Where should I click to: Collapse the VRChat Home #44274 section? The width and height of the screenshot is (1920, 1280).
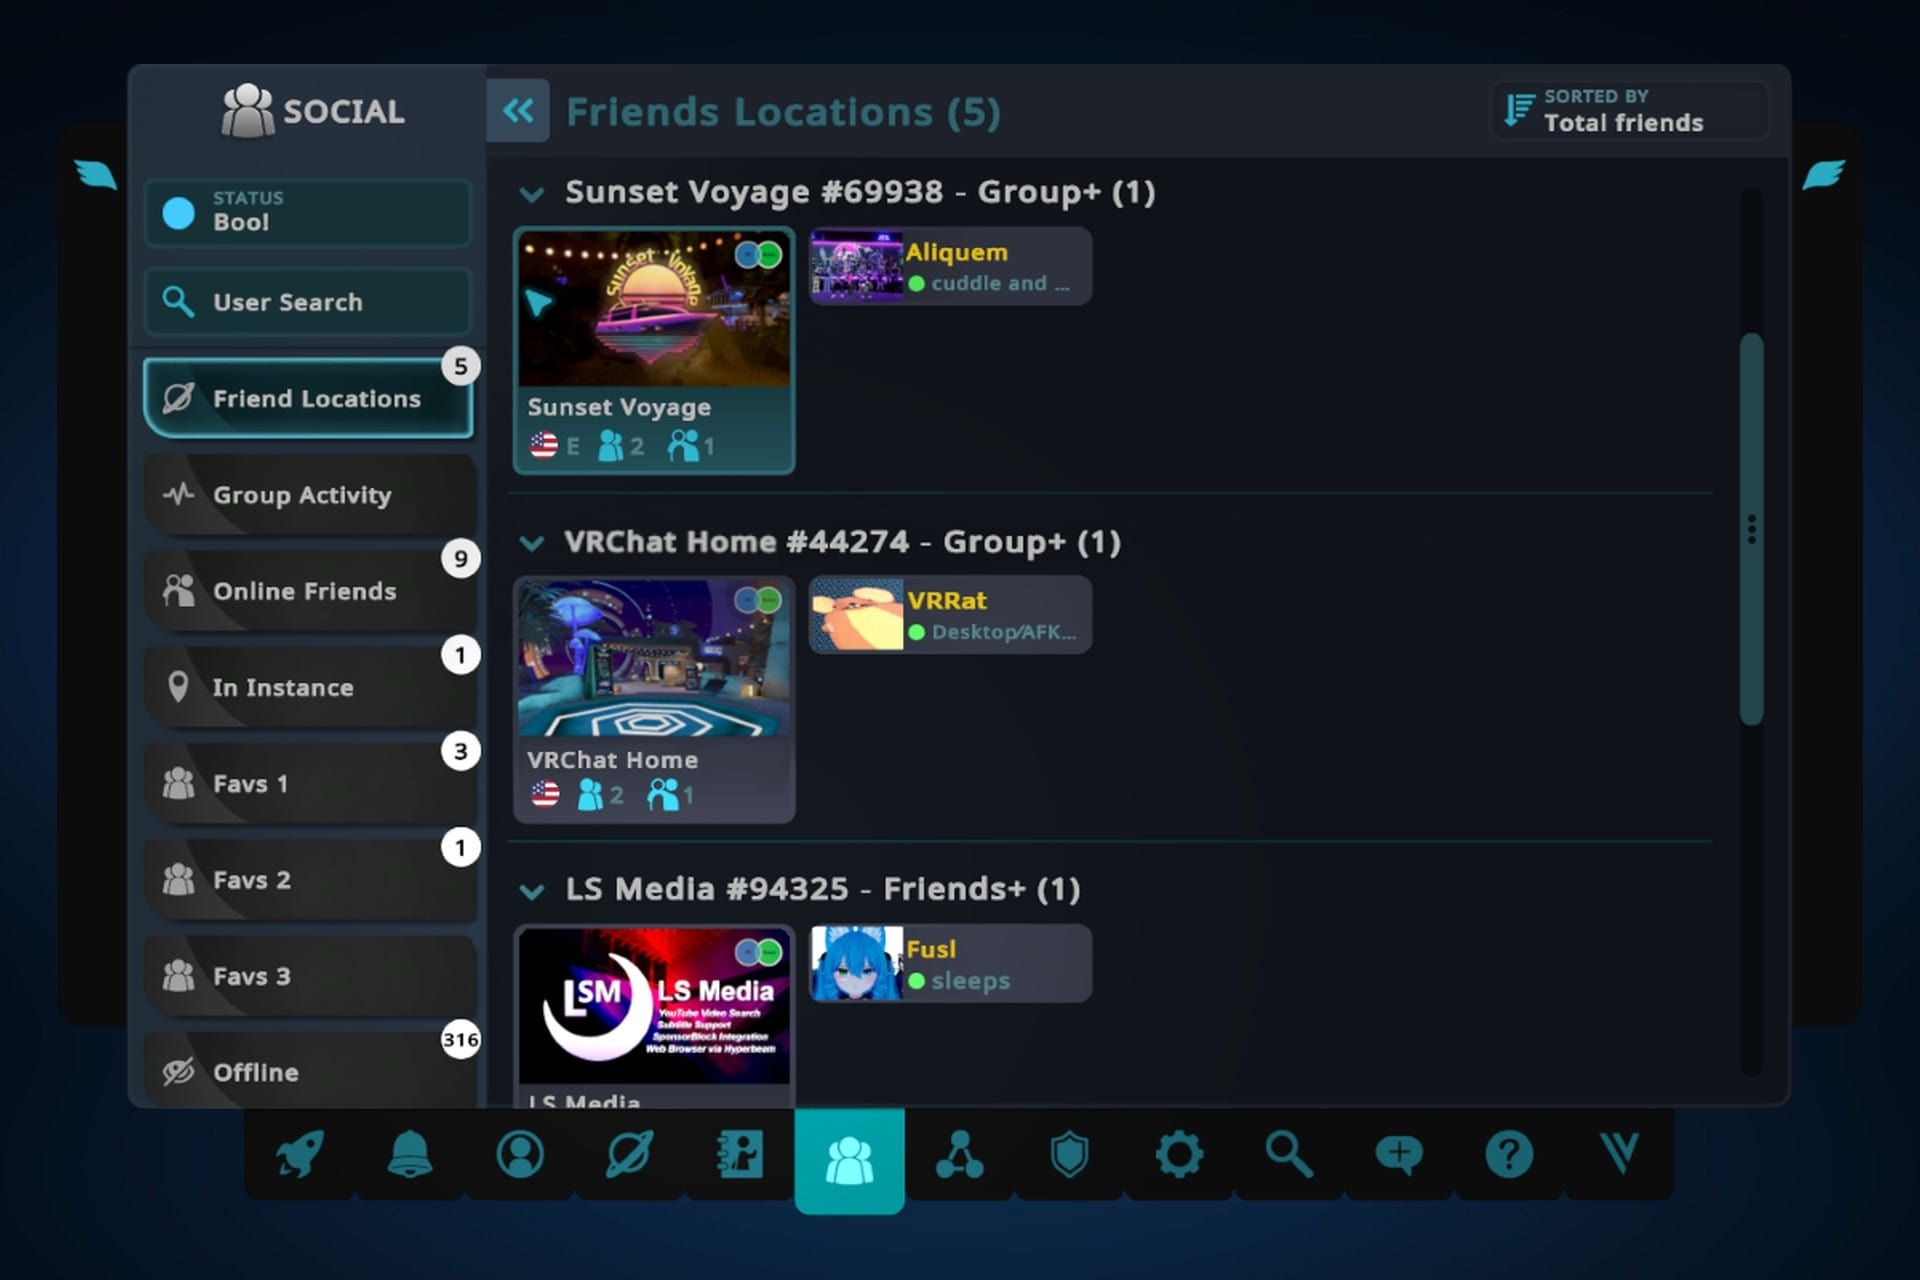pos(532,543)
